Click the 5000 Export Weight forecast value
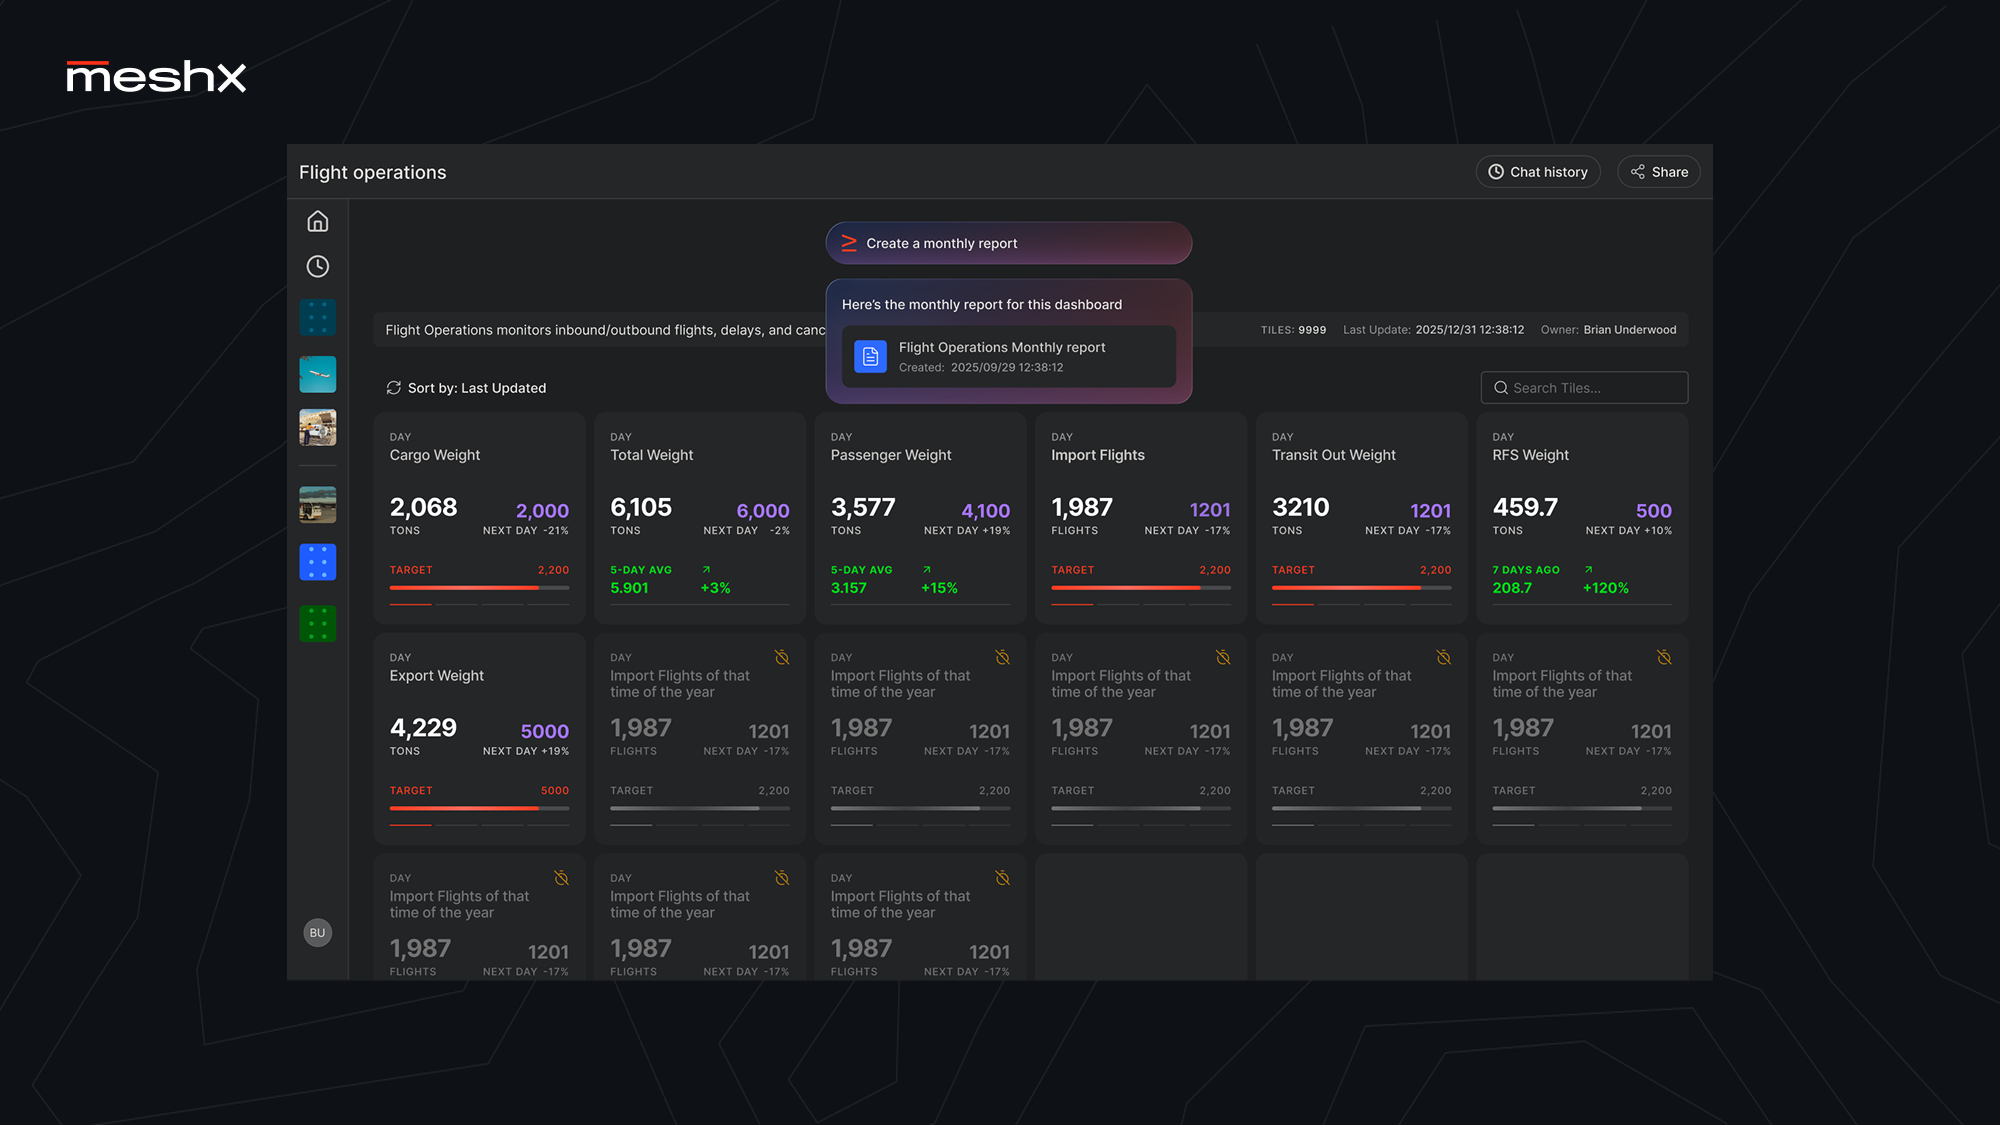The height and width of the screenshot is (1125, 2000). click(x=544, y=732)
